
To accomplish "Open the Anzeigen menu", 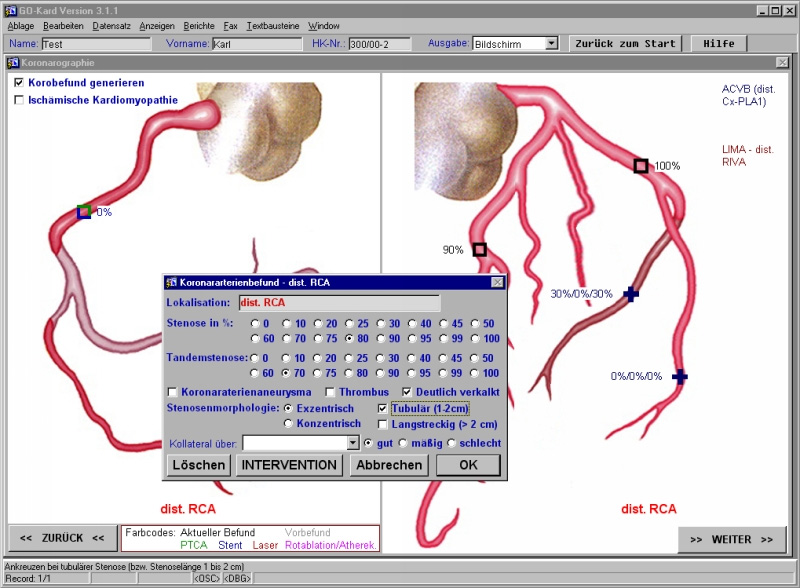I will [x=157, y=26].
